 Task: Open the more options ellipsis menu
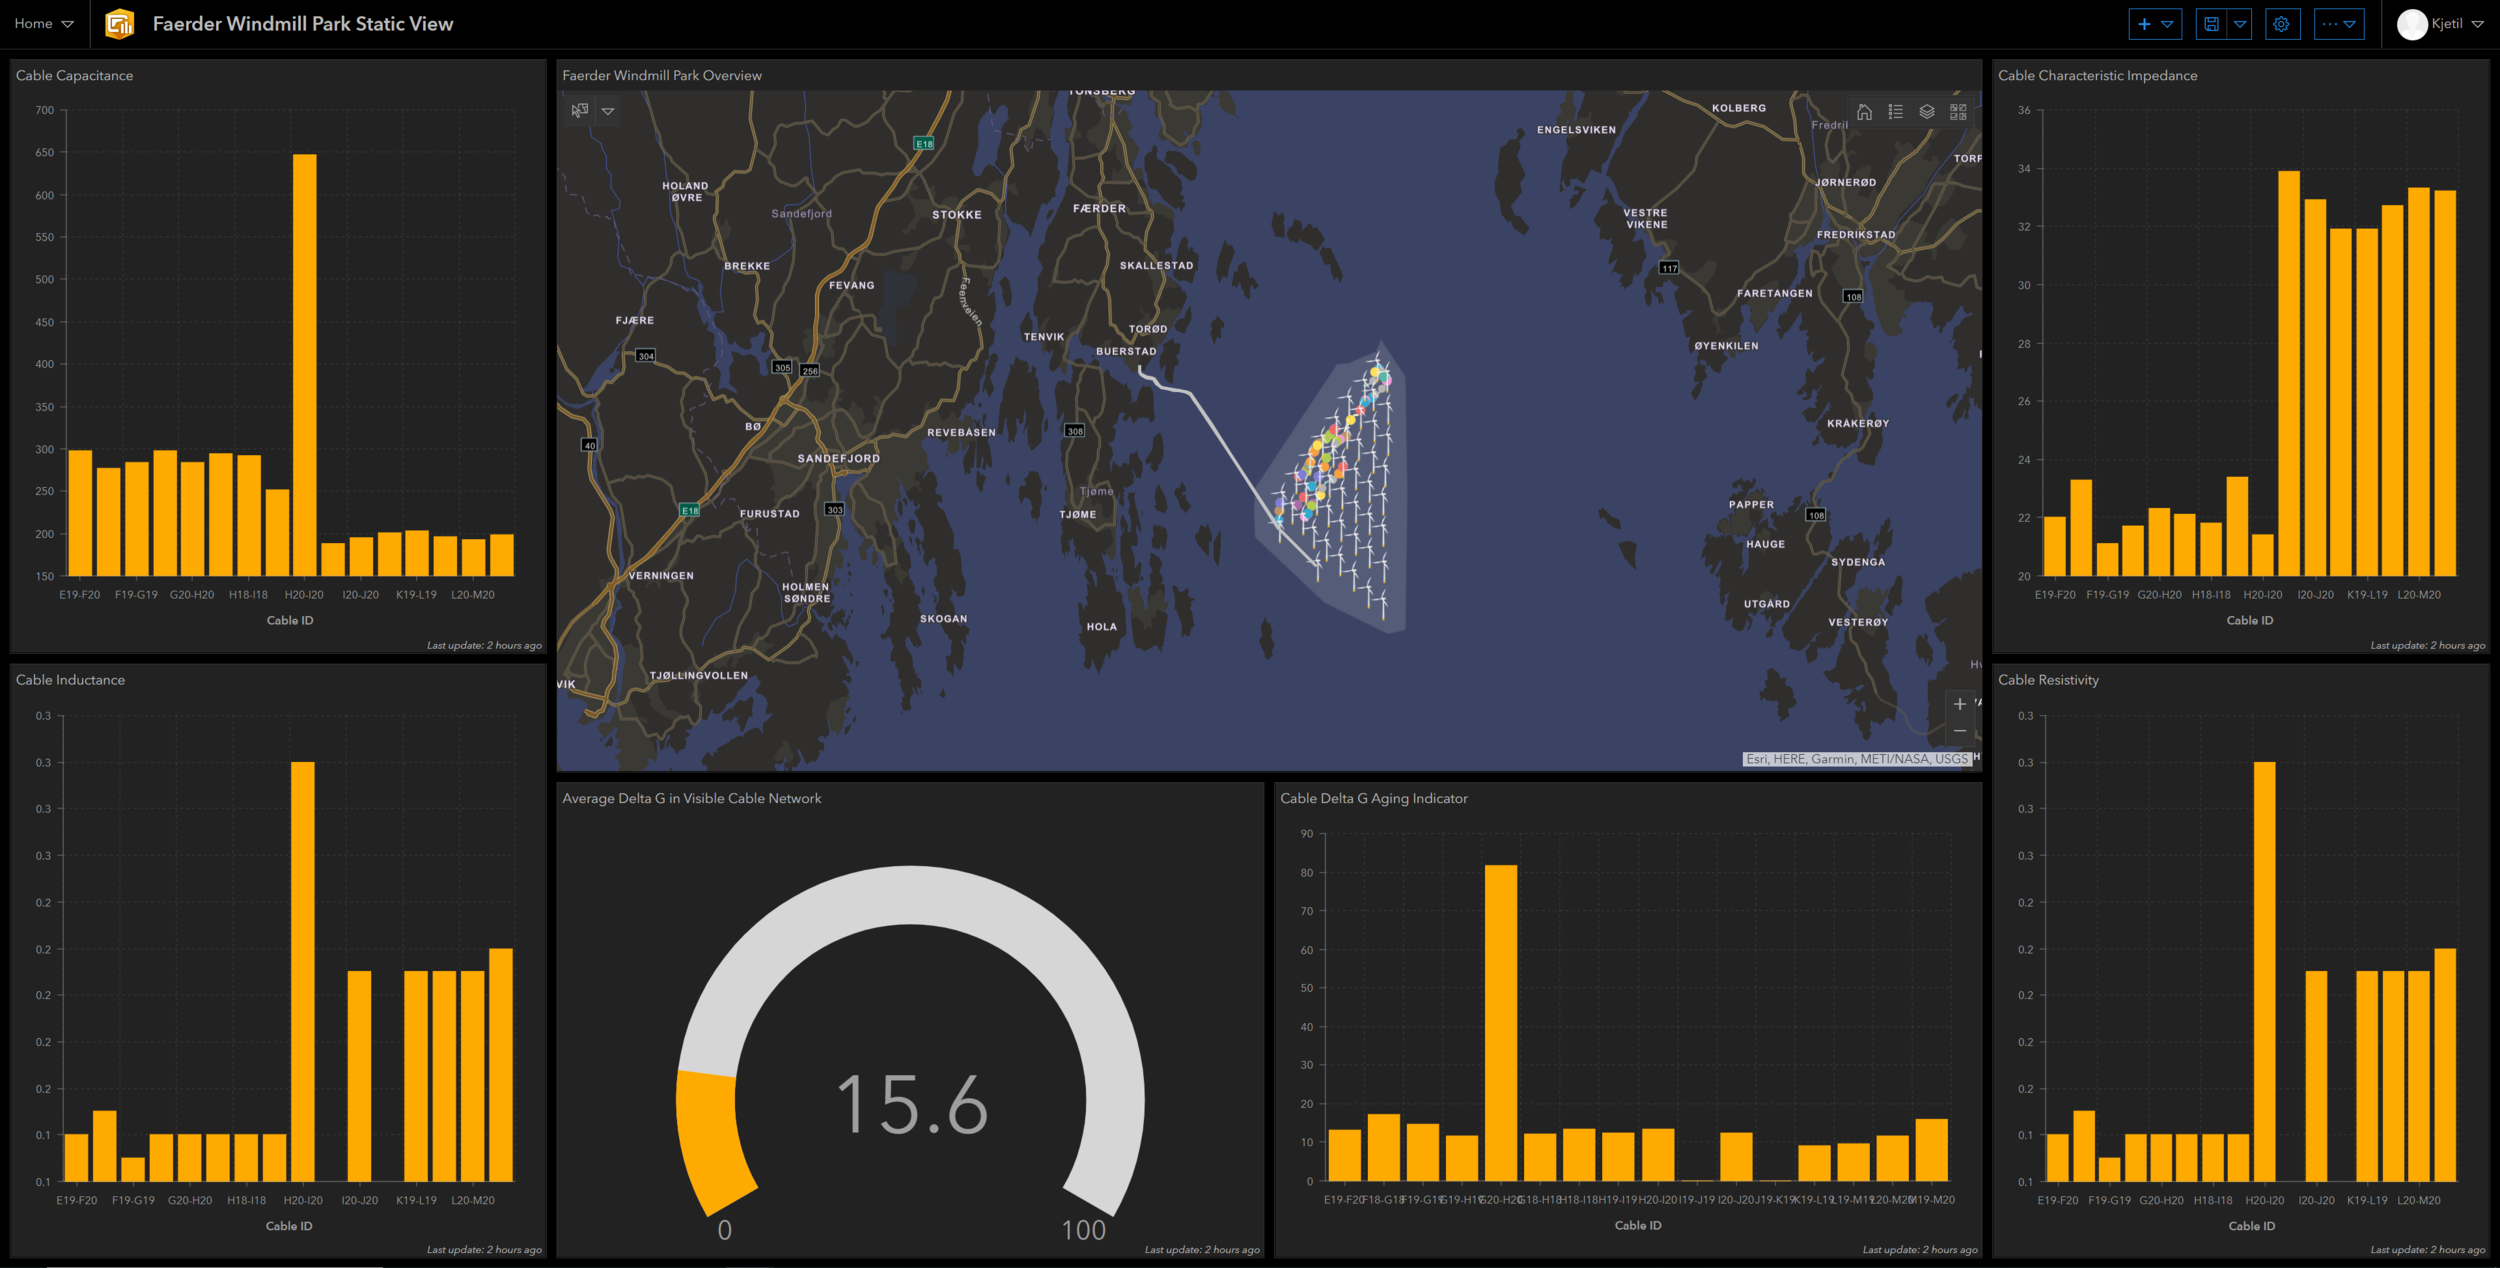pyautogui.click(x=2338, y=24)
